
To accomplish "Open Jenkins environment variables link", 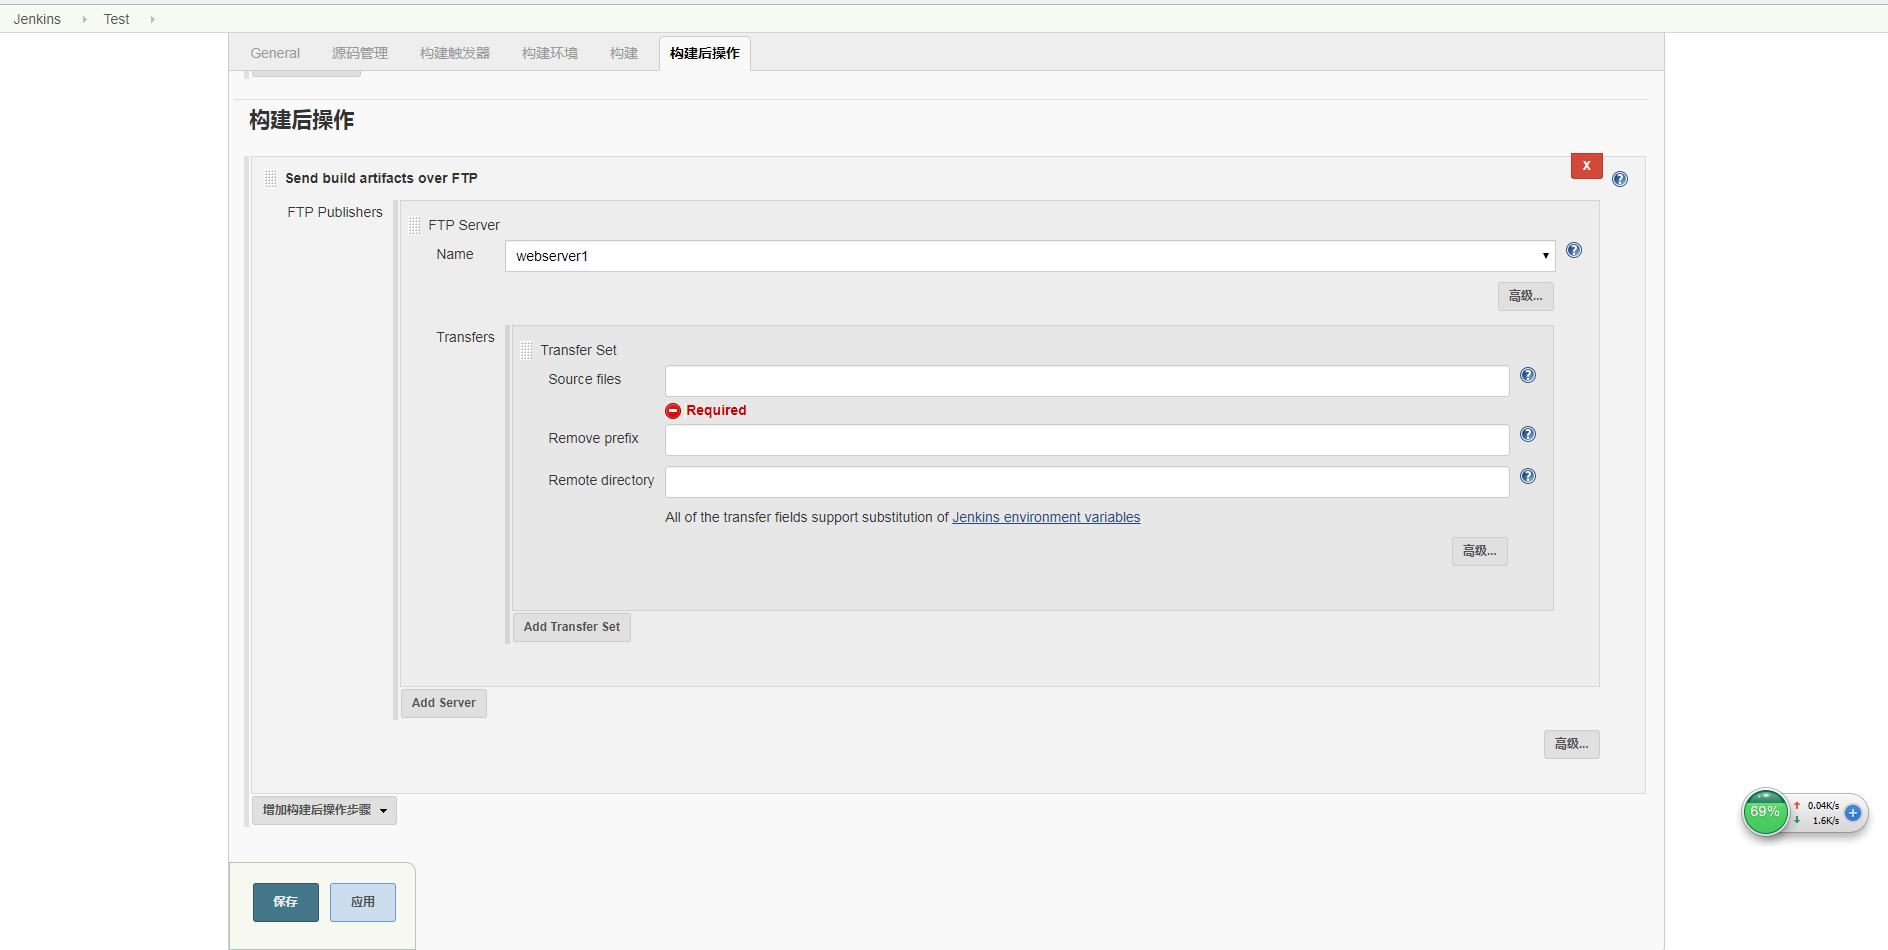I will point(1045,517).
